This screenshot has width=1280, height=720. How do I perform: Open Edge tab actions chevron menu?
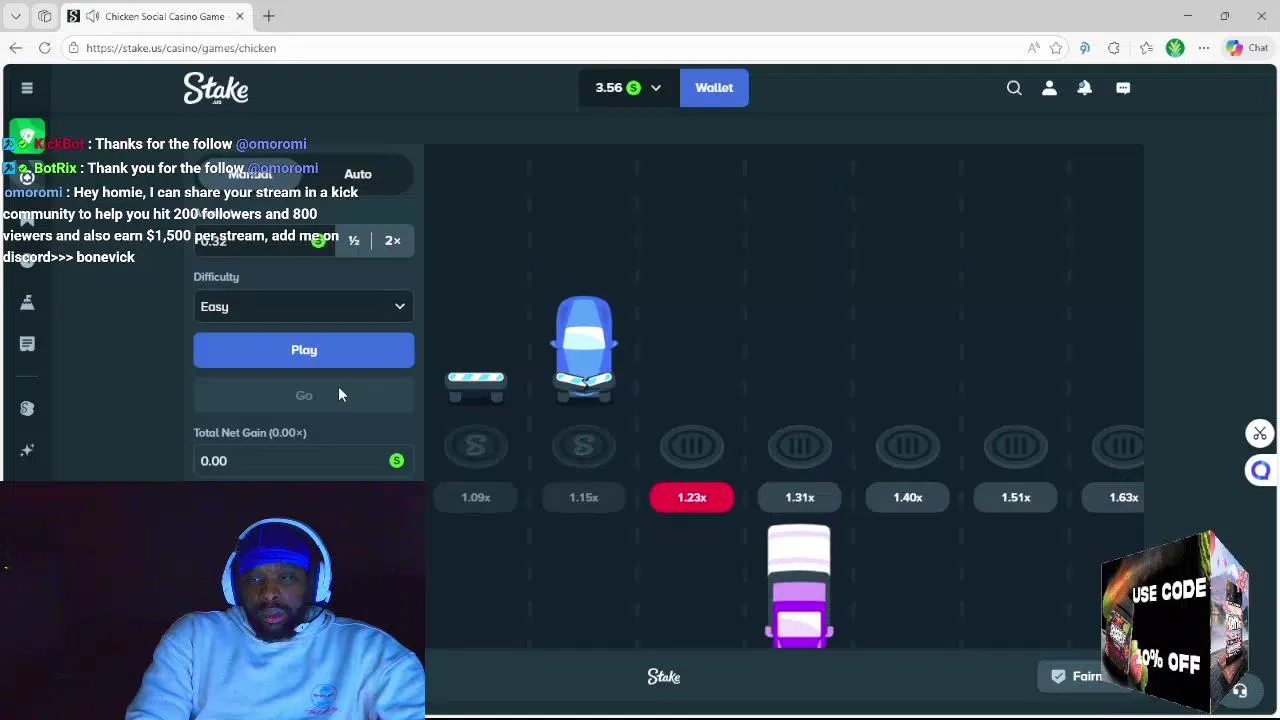coord(16,16)
